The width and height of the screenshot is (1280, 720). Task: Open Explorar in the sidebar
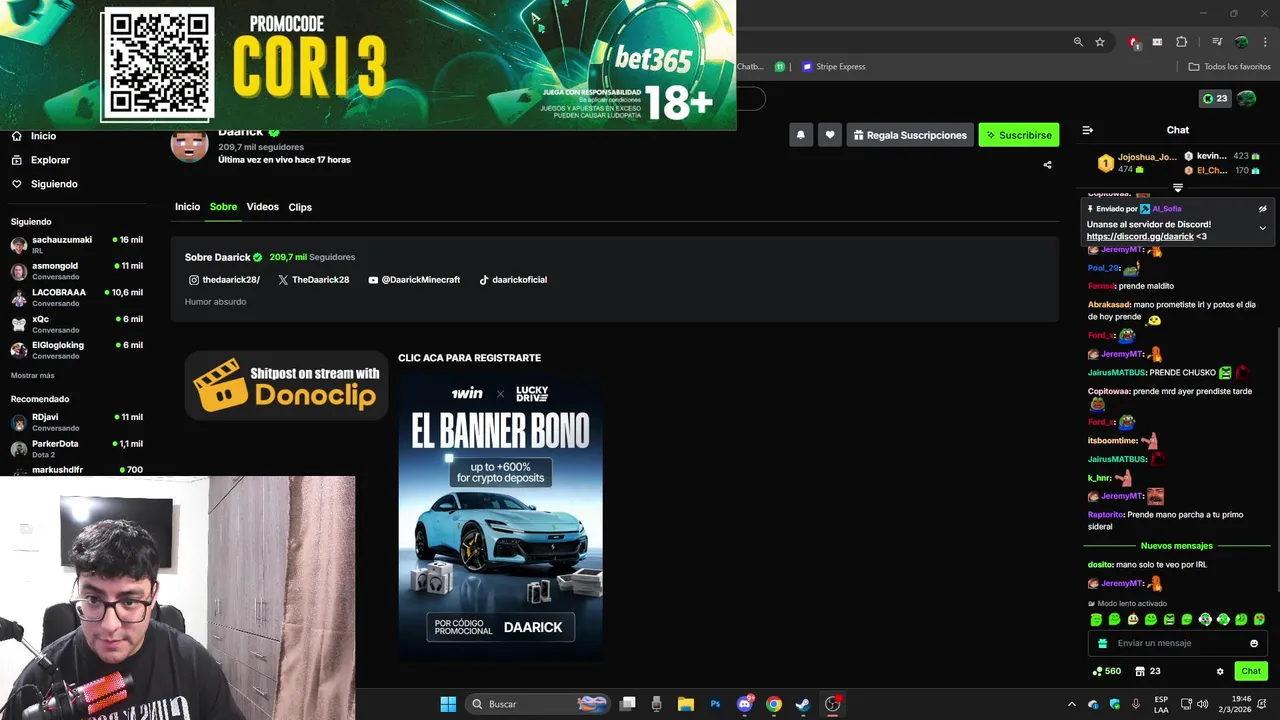41,160
